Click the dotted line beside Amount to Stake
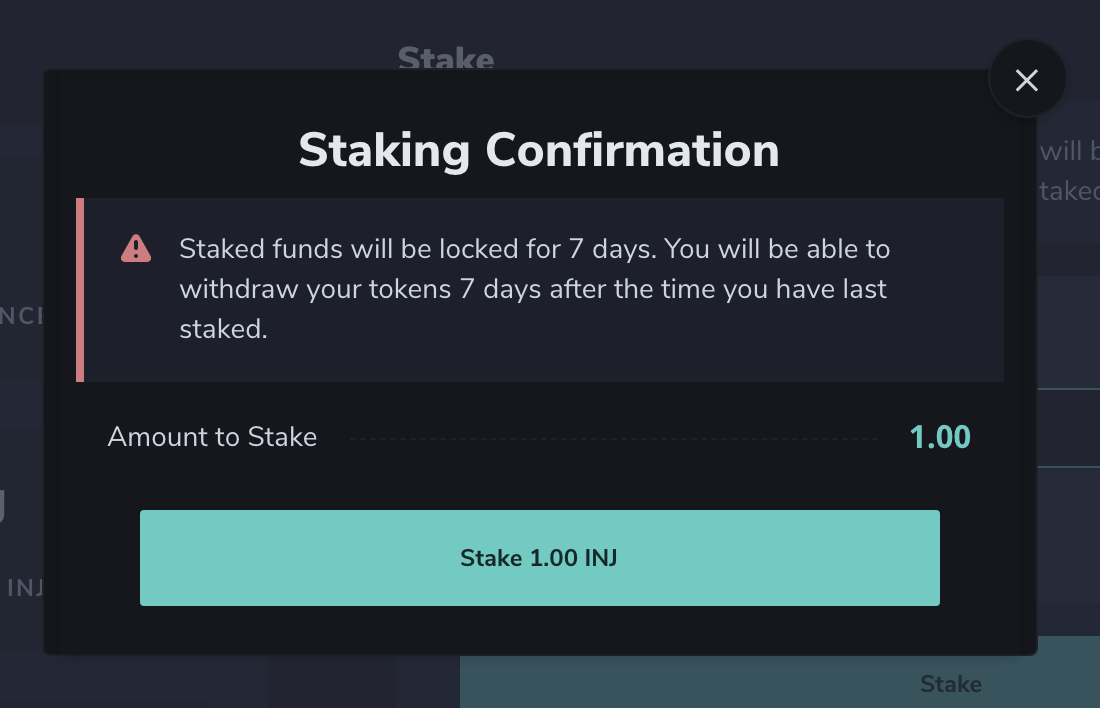The width and height of the screenshot is (1100, 708). point(612,438)
